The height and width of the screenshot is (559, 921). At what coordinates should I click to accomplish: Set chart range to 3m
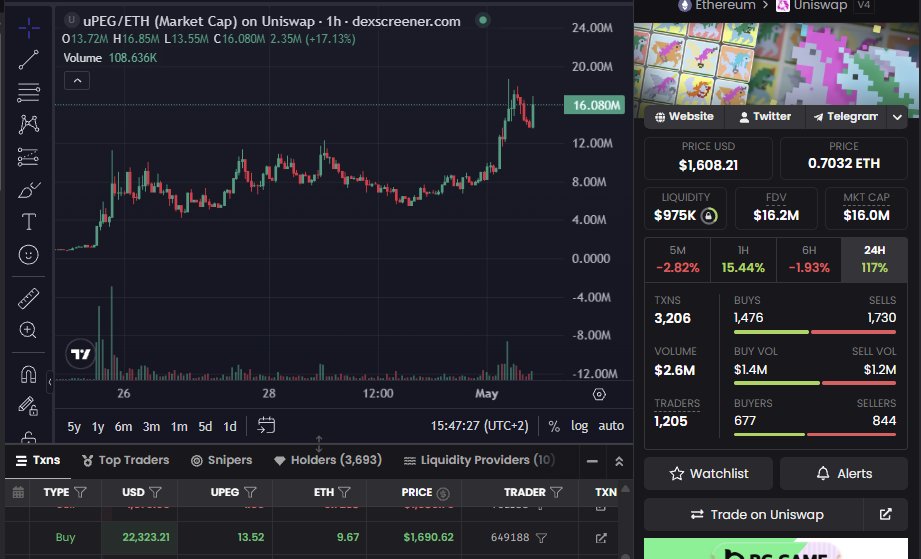[x=152, y=426]
